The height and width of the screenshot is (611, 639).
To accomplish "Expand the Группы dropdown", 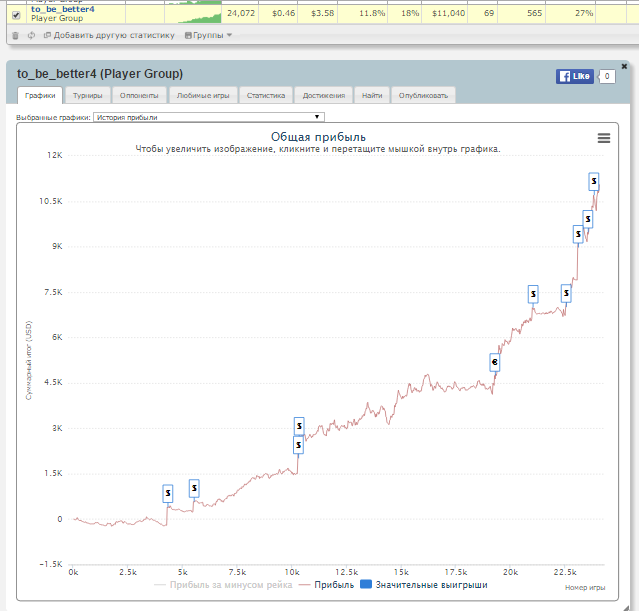I will coord(208,35).
